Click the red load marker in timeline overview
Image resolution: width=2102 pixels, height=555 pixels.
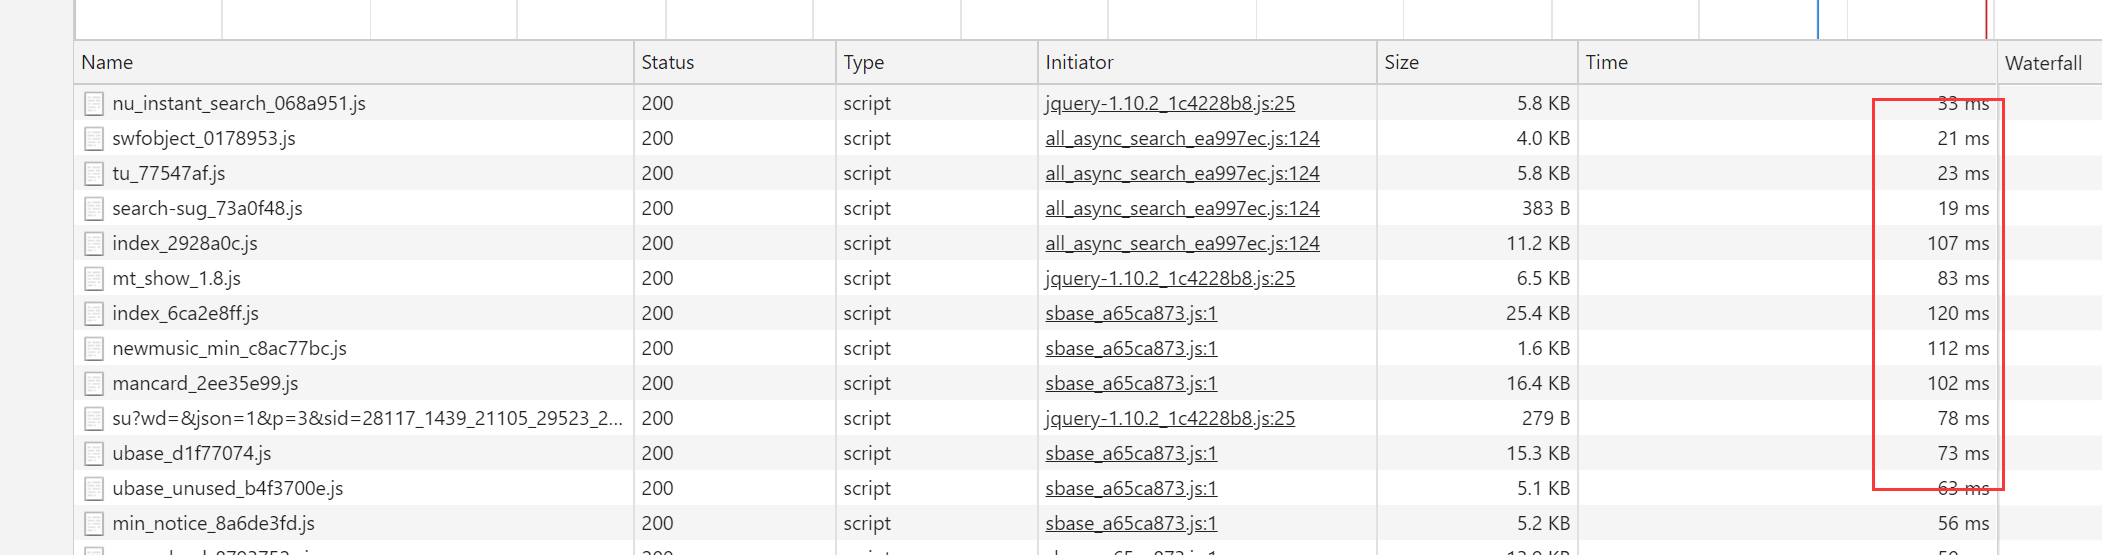tap(1986, 20)
